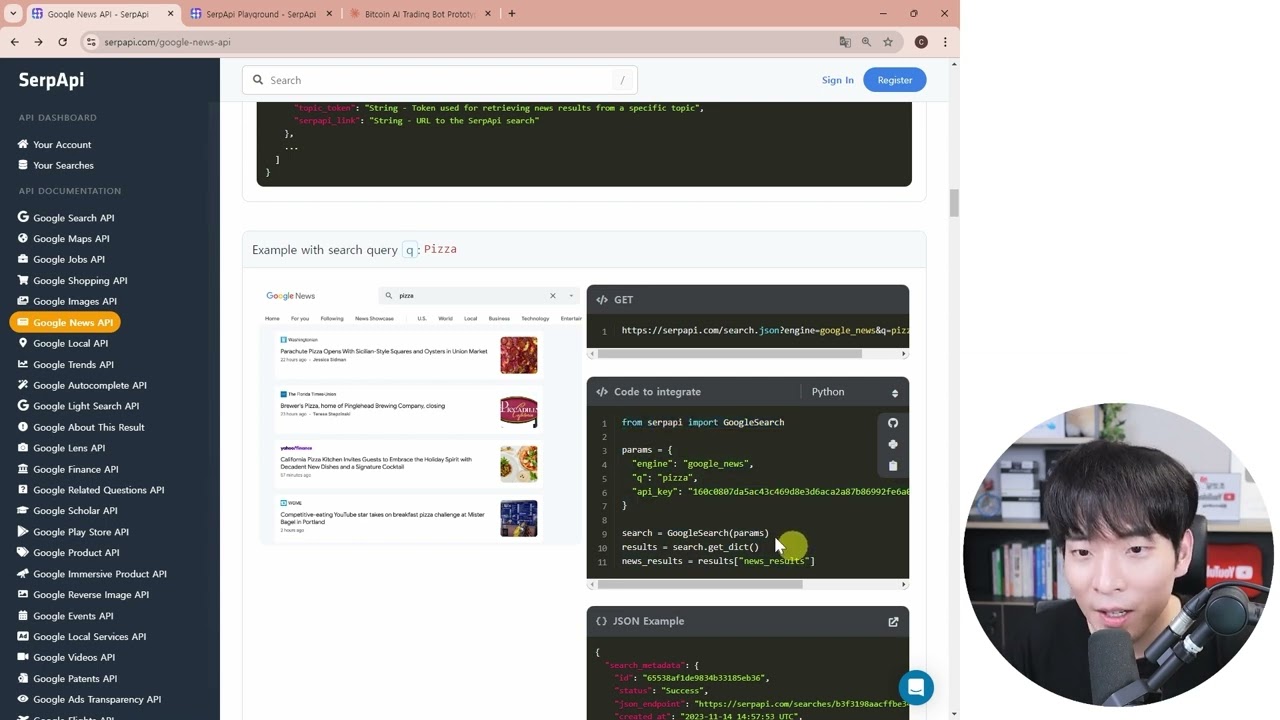Click the SerpApi logo in the sidebar

[51, 80]
